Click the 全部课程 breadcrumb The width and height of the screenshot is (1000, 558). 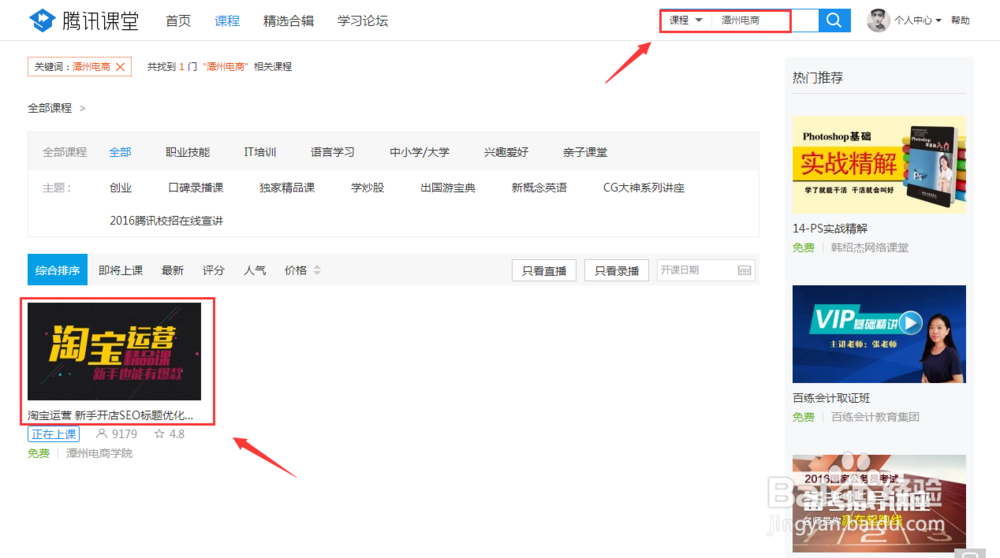point(50,108)
